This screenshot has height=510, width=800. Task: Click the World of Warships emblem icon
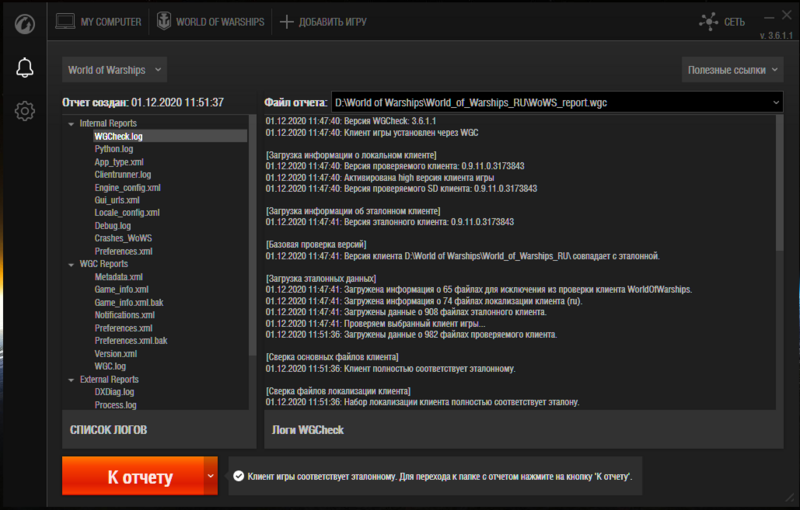(x=164, y=21)
